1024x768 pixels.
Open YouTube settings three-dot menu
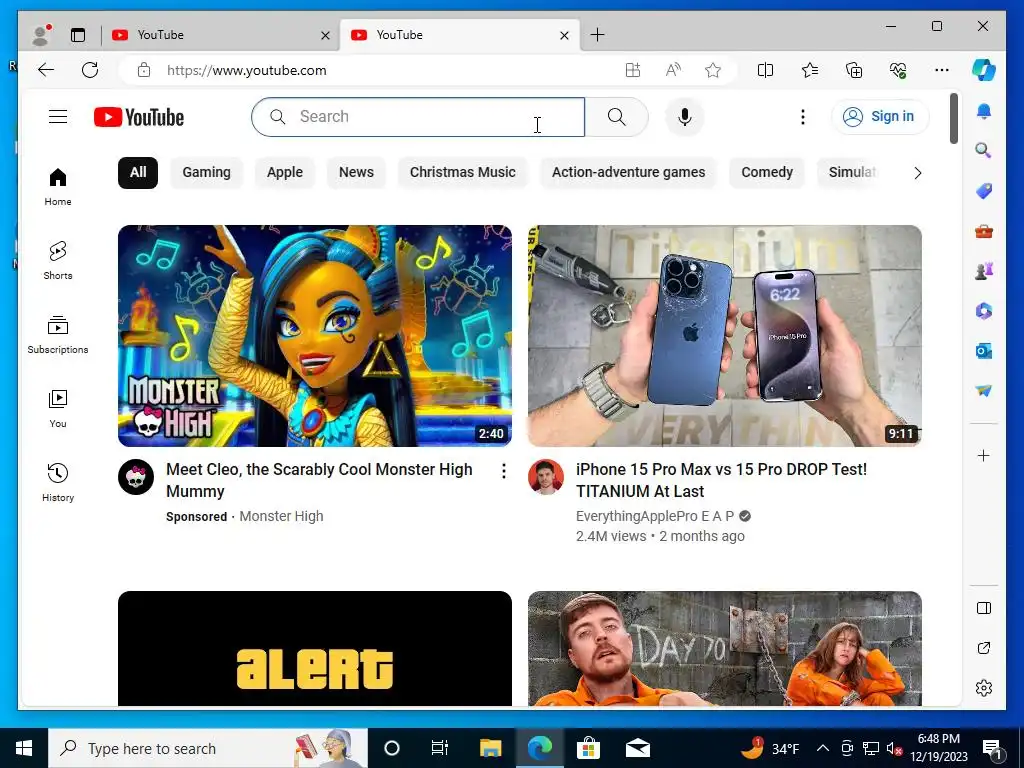click(803, 117)
